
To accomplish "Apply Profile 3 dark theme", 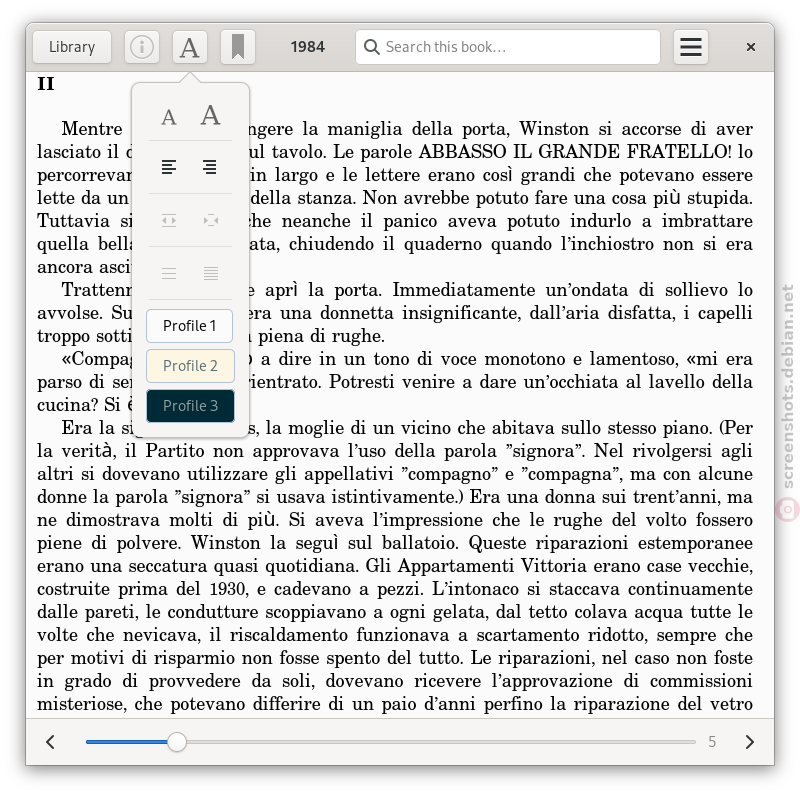I will [x=190, y=406].
